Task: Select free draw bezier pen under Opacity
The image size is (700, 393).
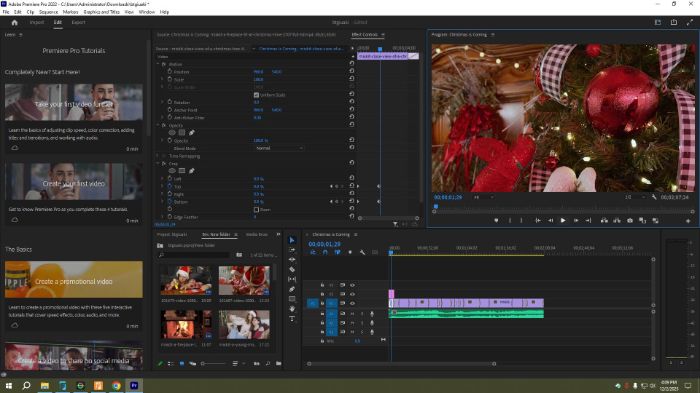Action: [x=192, y=133]
